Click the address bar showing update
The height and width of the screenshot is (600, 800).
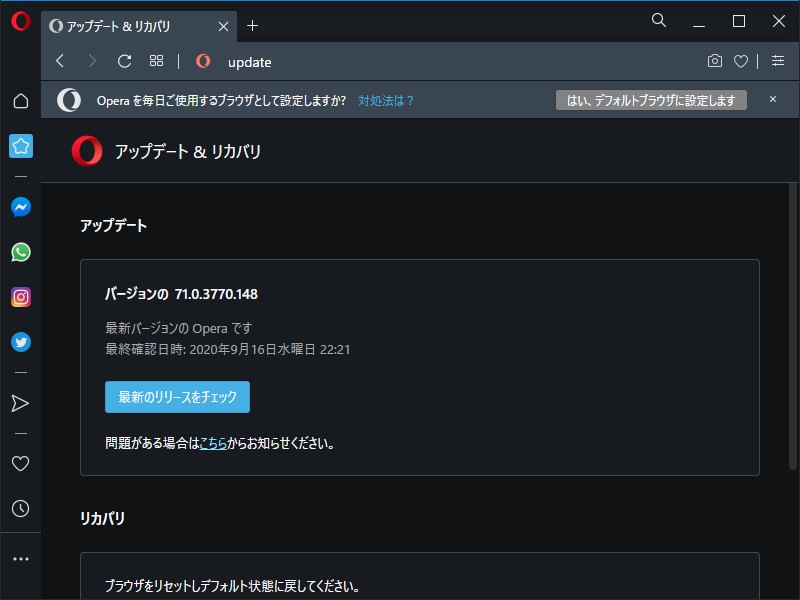459,62
